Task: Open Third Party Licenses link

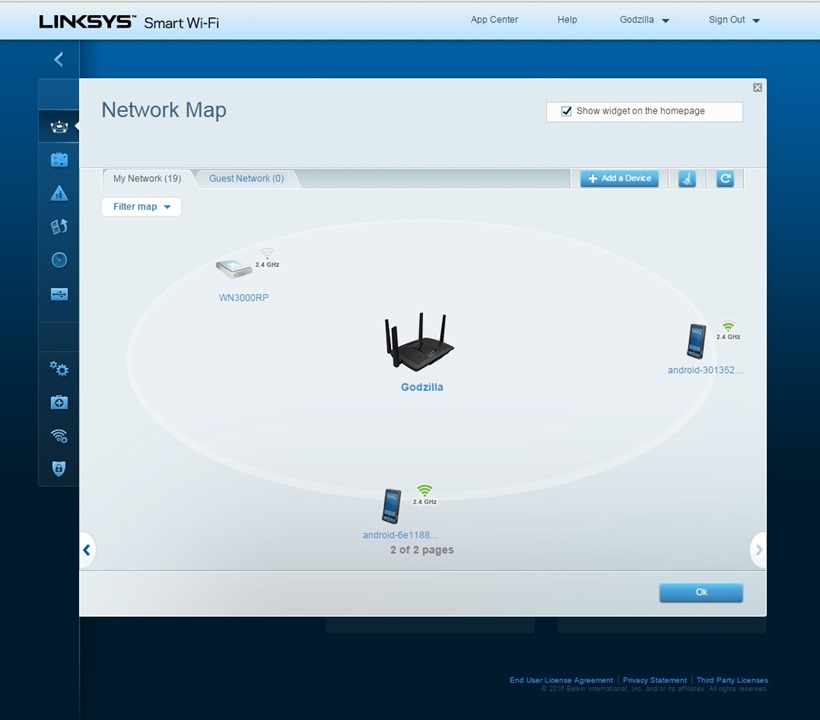Action: click(x=732, y=680)
